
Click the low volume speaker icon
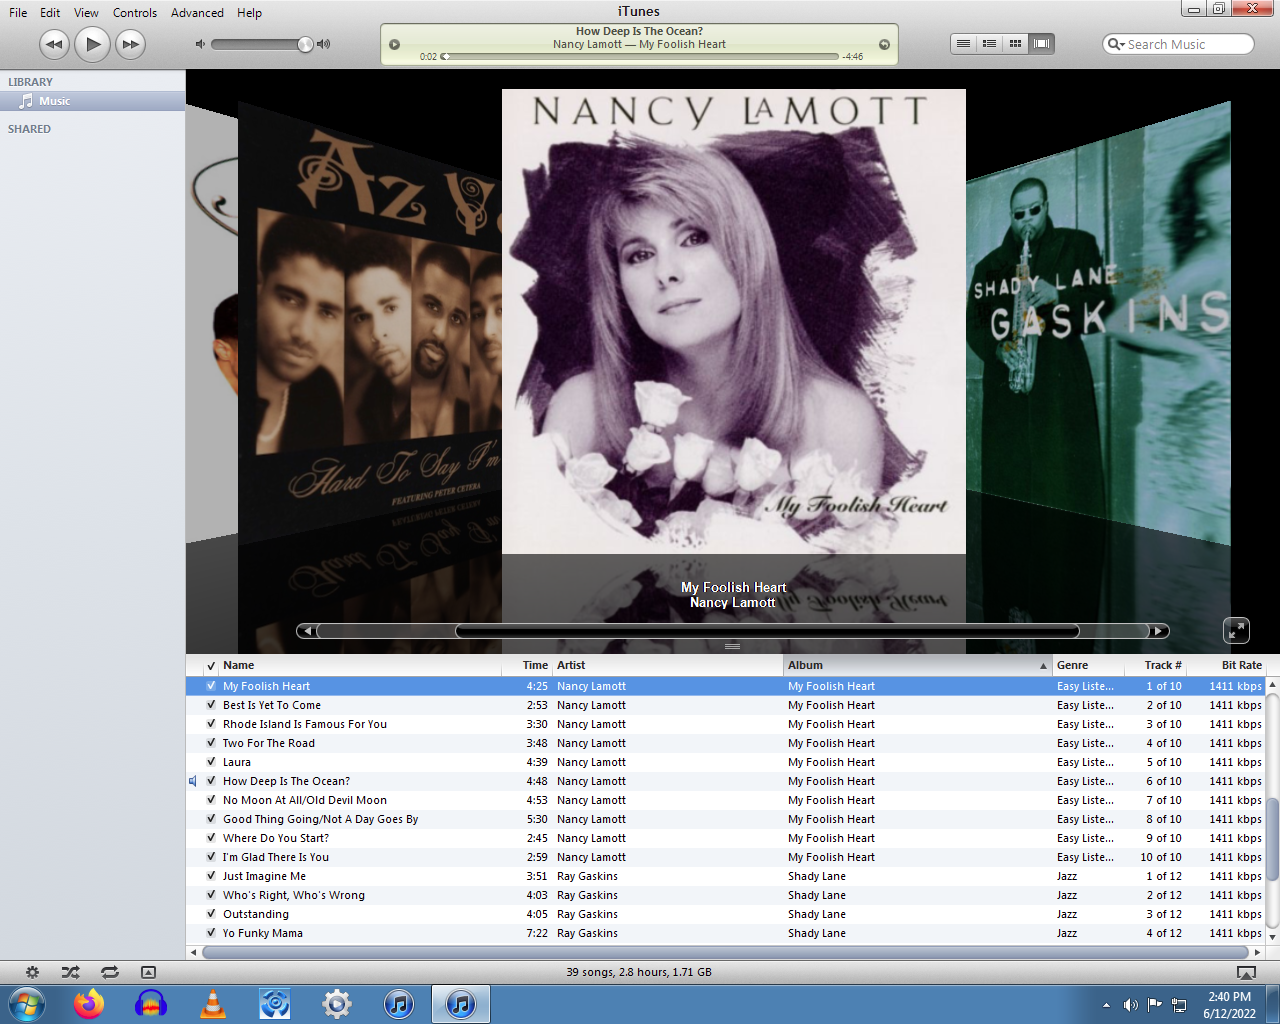pyautogui.click(x=200, y=44)
